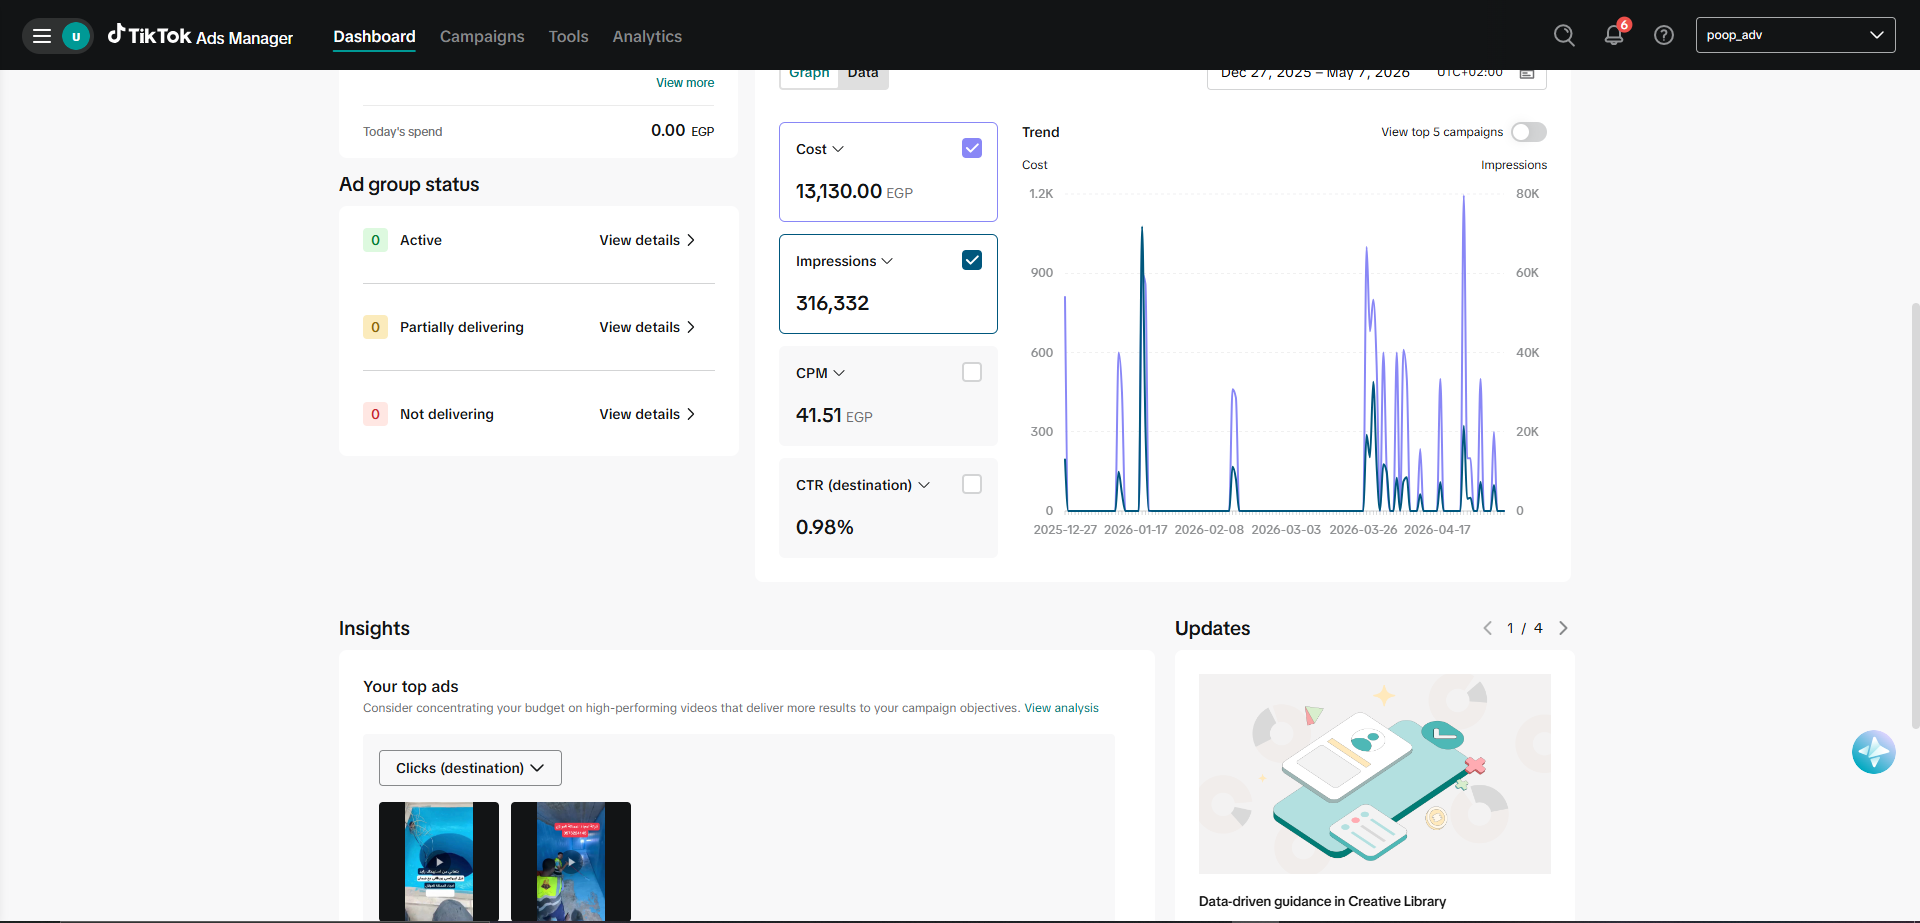Click the green Active count badge
This screenshot has width=1920, height=923.
[375, 240]
